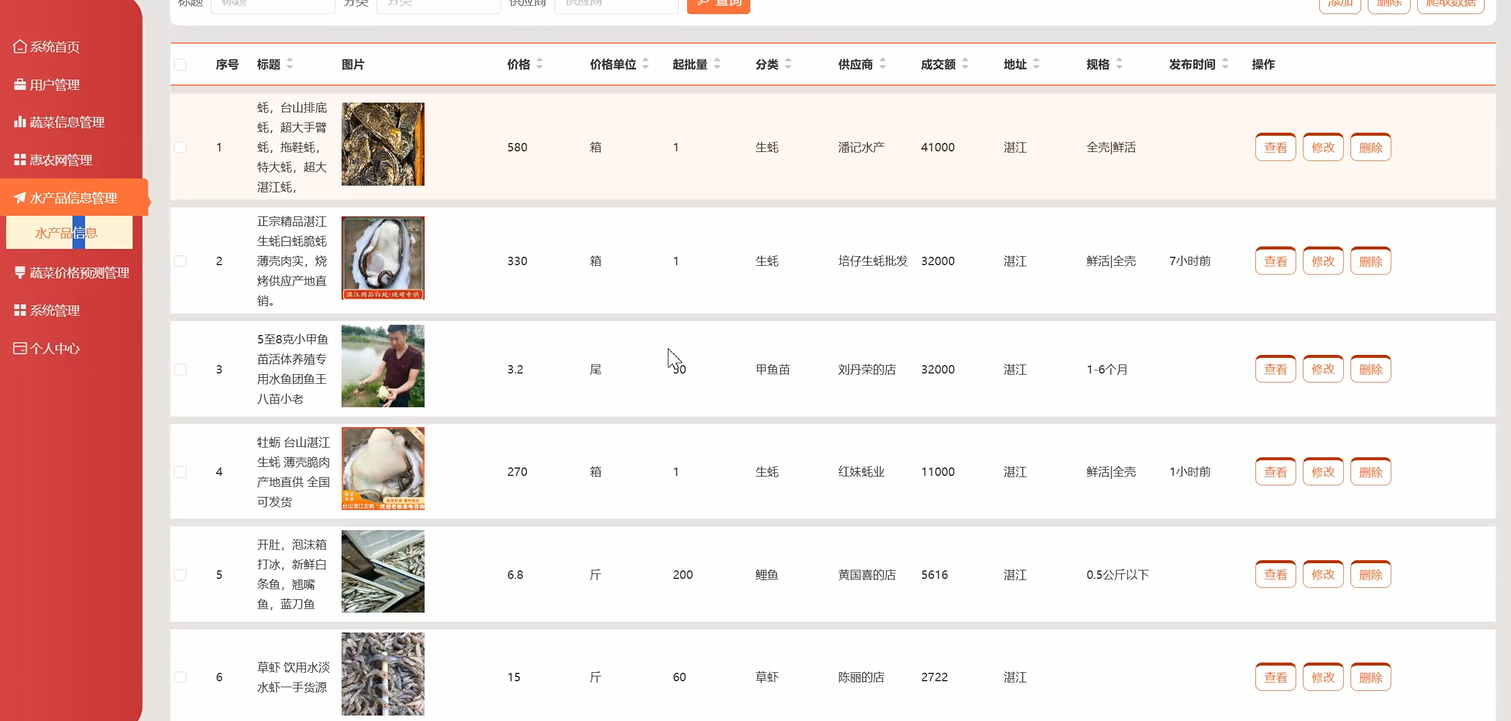
Task: Tick the select-all checkbox in table header
Action: click(180, 65)
